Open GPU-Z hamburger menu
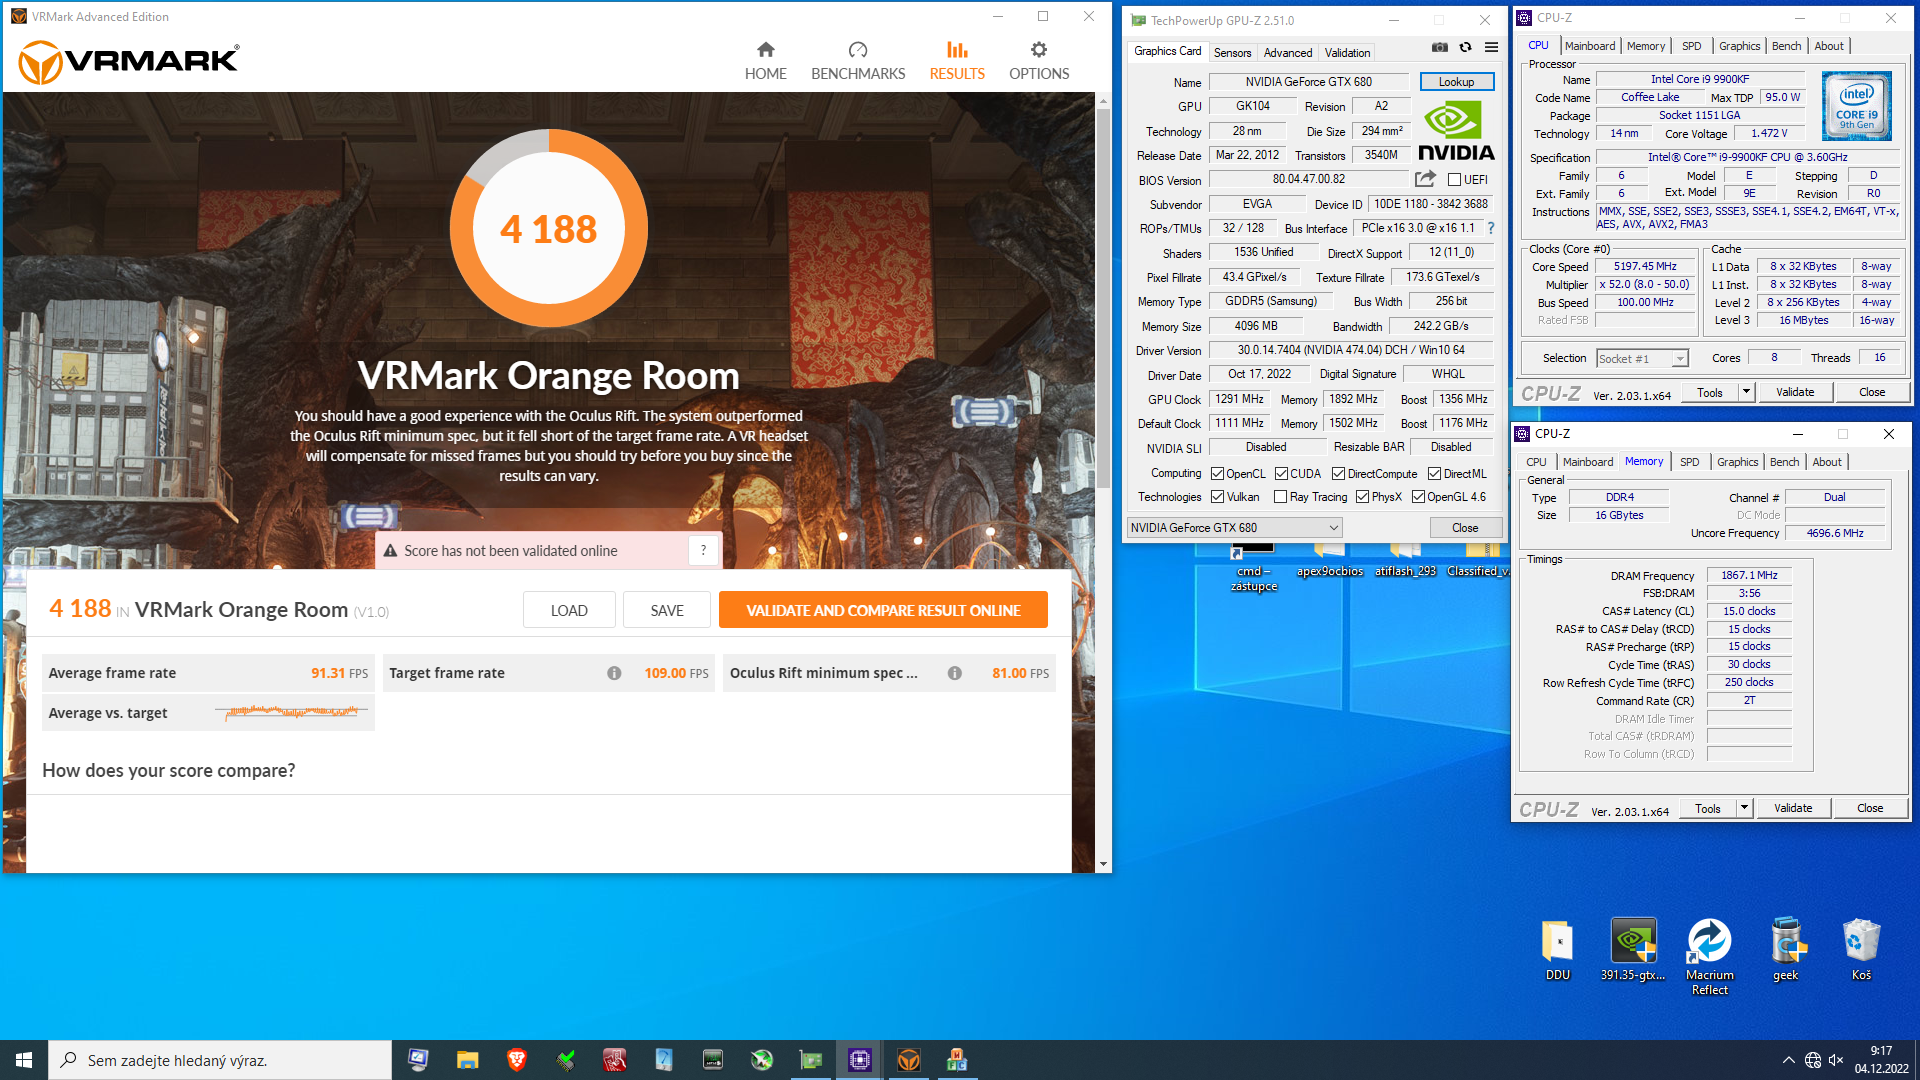Image resolution: width=1920 pixels, height=1080 pixels. [x=1491, y=48]
